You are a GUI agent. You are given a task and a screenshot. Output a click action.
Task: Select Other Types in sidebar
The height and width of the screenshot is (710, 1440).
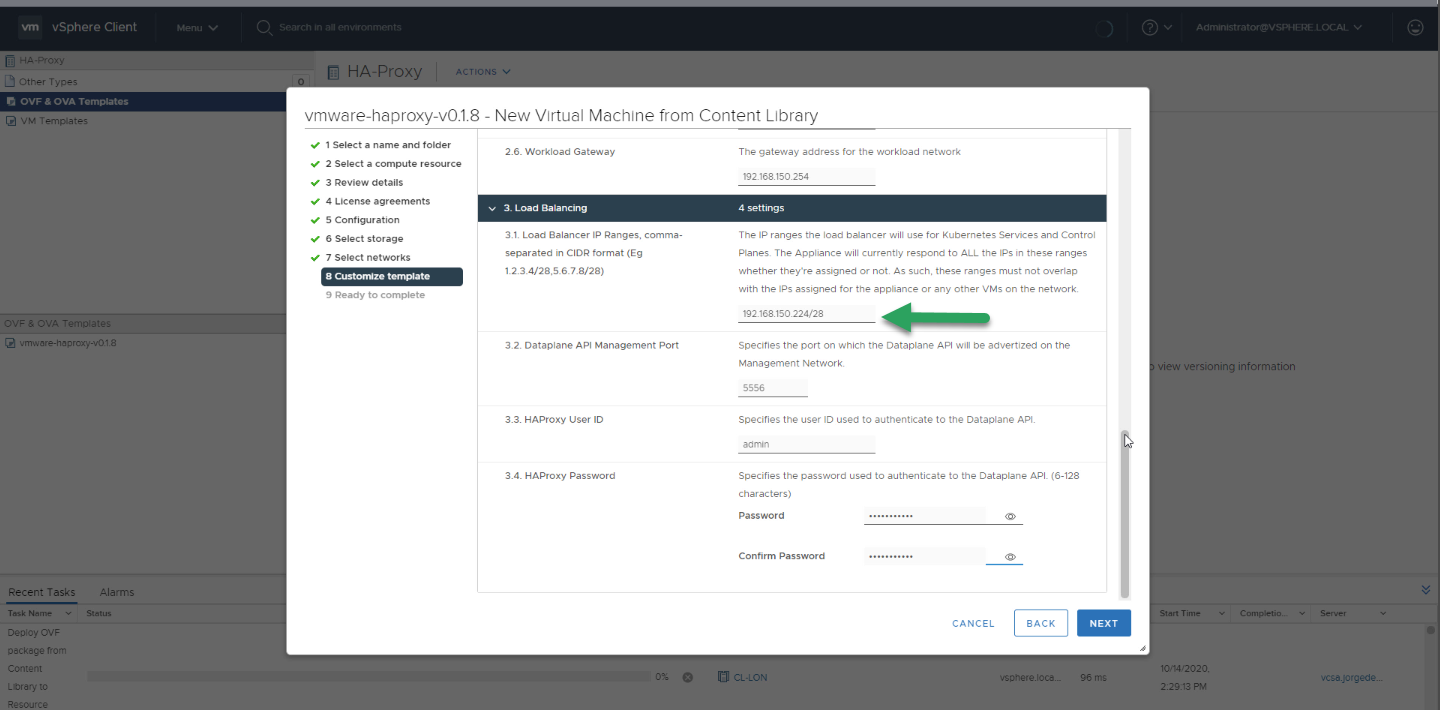tap(48, 82)
